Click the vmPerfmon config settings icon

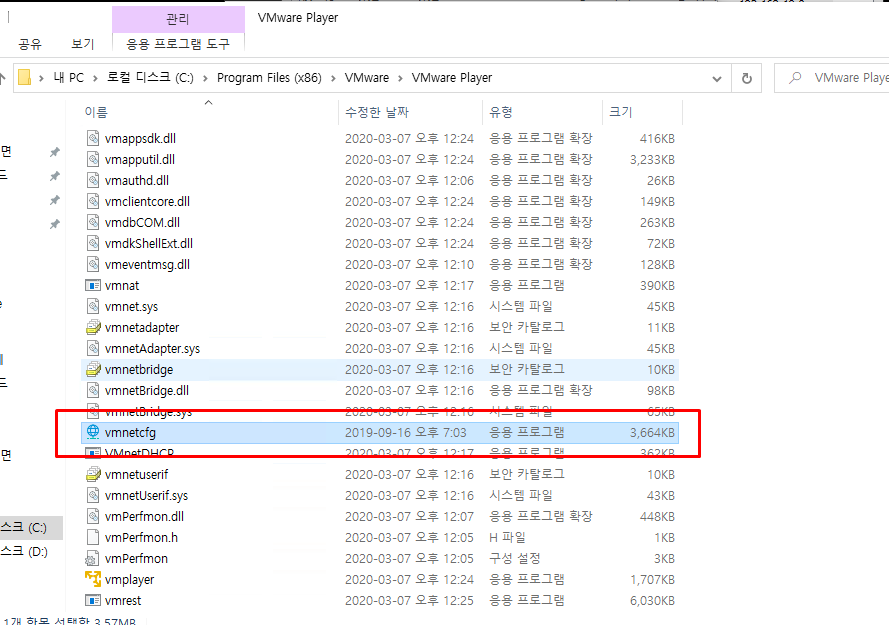(92, 559)
